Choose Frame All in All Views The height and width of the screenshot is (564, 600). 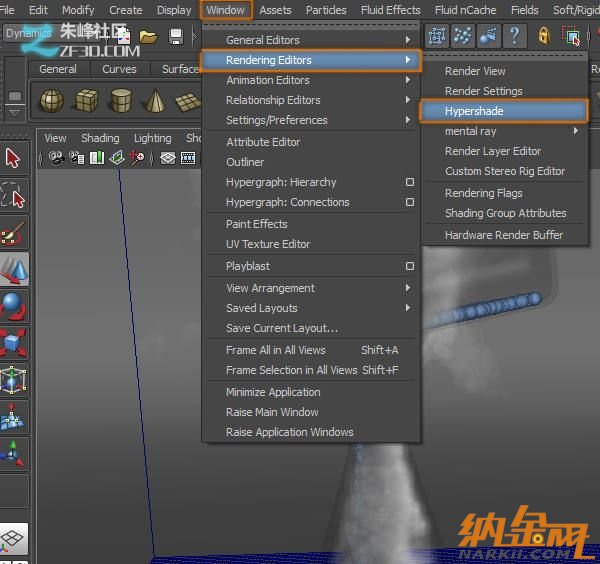pyautogui.click(x=311, y=350)
